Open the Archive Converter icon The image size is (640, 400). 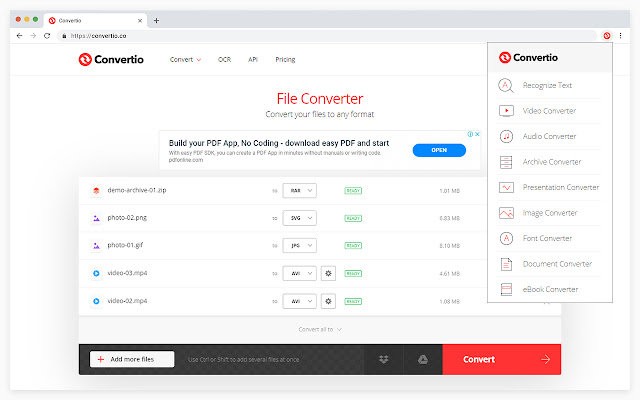point(506,162)
